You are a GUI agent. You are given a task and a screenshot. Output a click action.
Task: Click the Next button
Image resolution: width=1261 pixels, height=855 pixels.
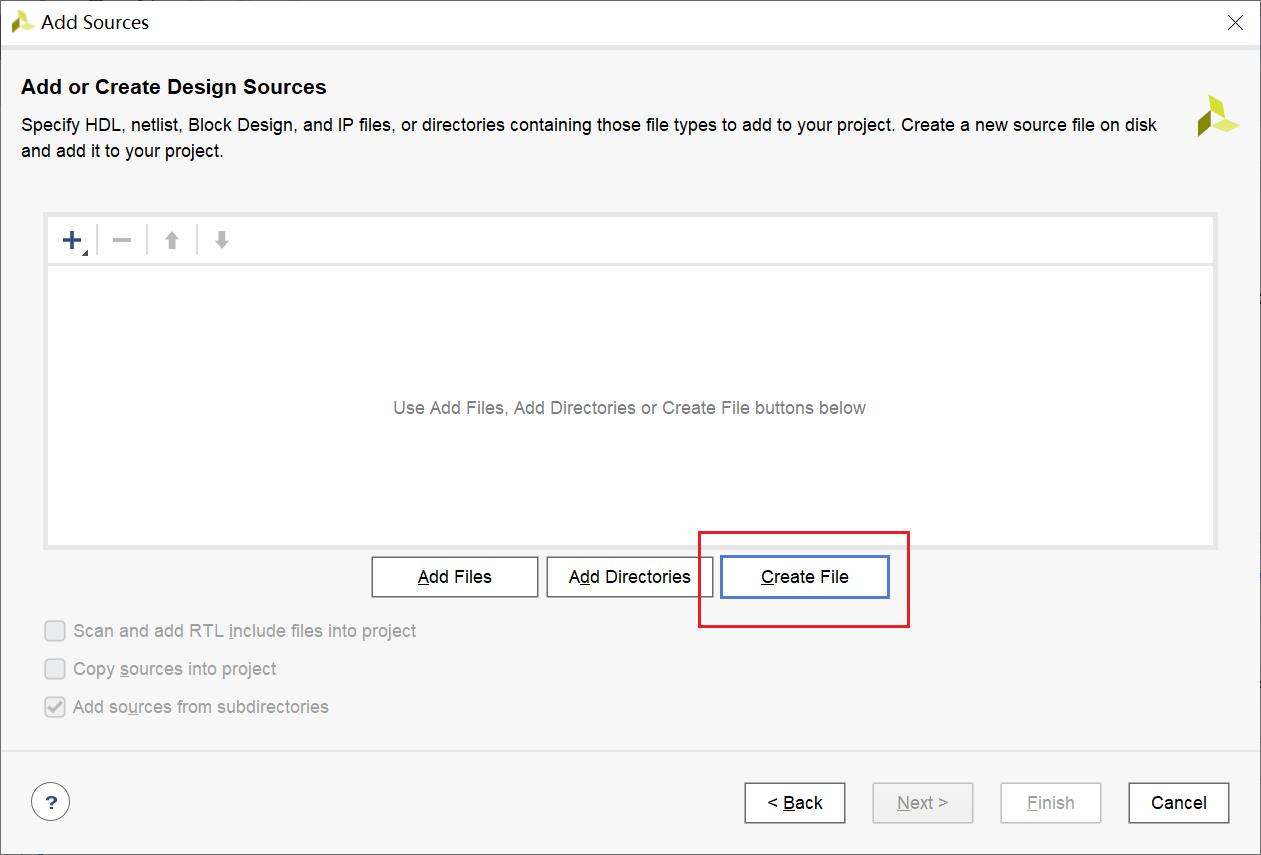[923, 803]
